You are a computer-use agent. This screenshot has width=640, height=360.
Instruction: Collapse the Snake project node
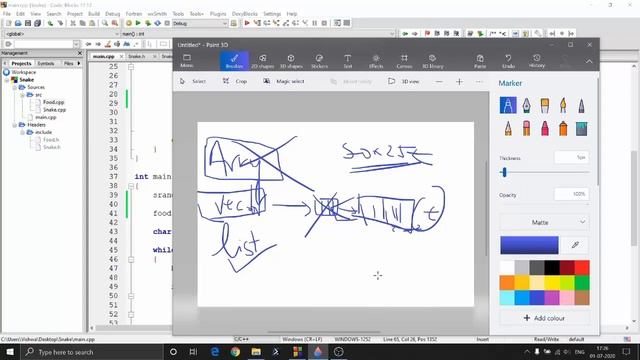click(7, 80)
